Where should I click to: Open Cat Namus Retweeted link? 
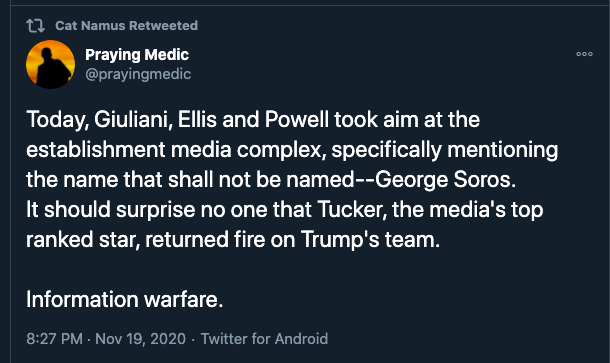point(126,26)
